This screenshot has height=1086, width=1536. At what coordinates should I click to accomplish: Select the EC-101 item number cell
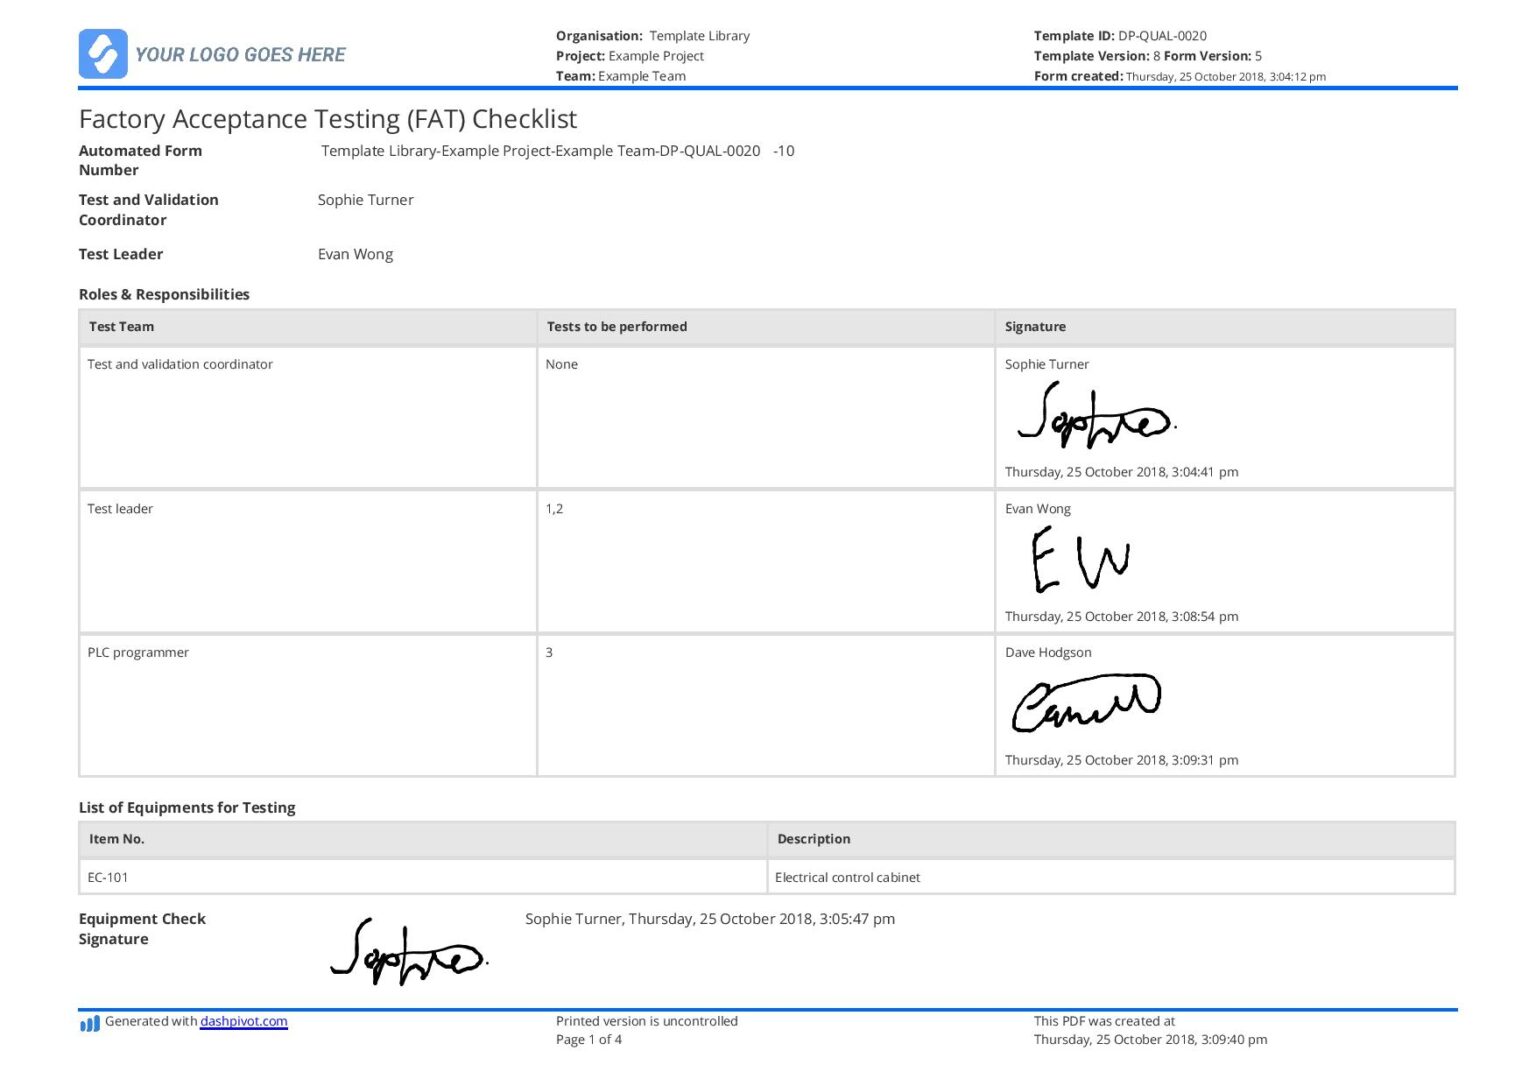(x=108, y=877)
